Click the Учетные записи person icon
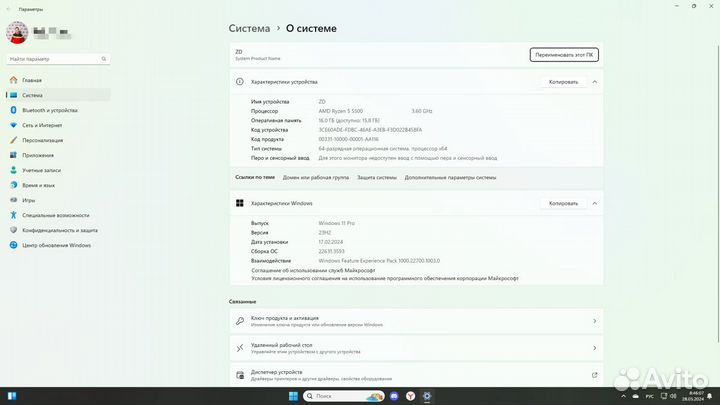Image resolution: width=720 pixels, height=405 pixels. tap(13, 170)
